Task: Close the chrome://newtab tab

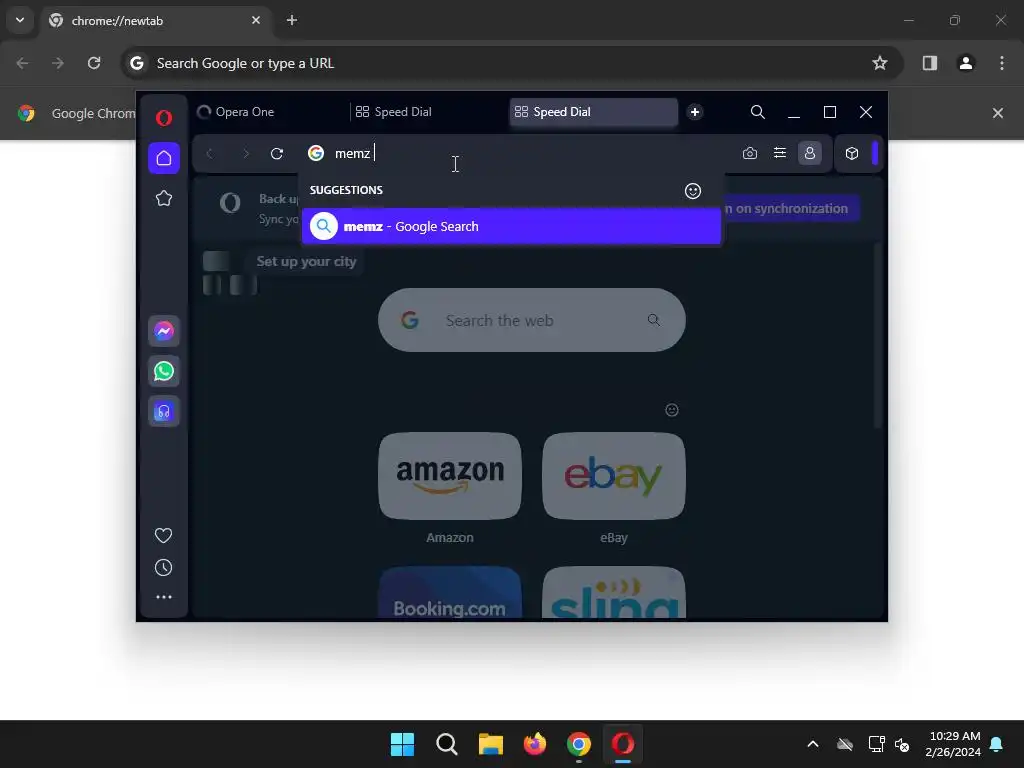Action: tap(256, 20)
